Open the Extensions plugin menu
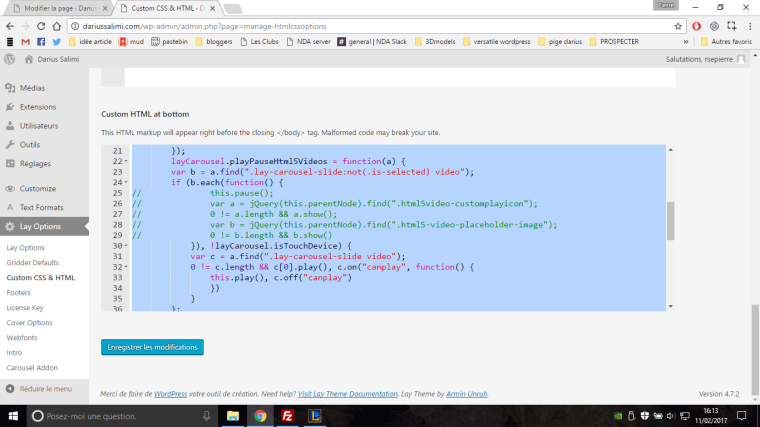 (37, 107)
